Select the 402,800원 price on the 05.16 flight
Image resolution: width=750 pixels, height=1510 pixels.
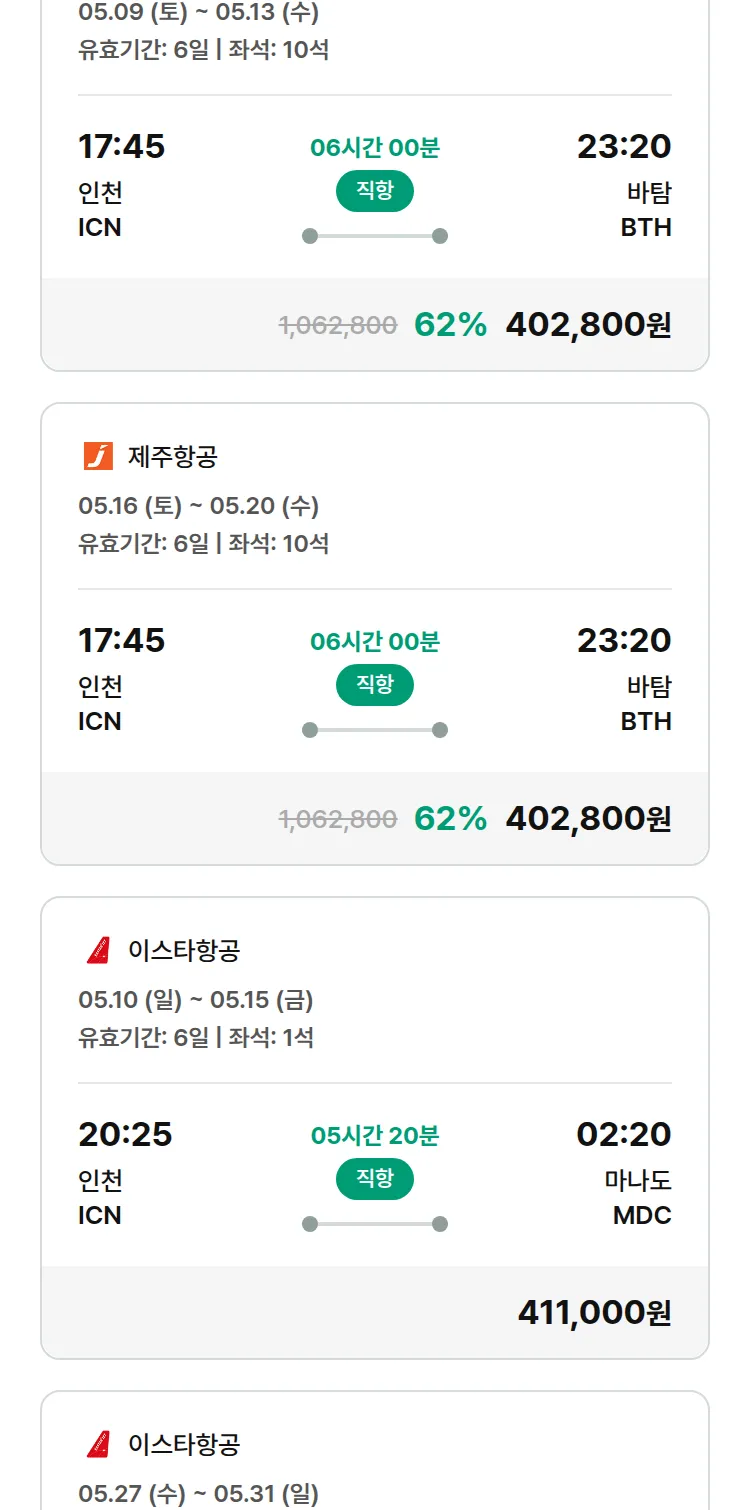pos(588,819)
